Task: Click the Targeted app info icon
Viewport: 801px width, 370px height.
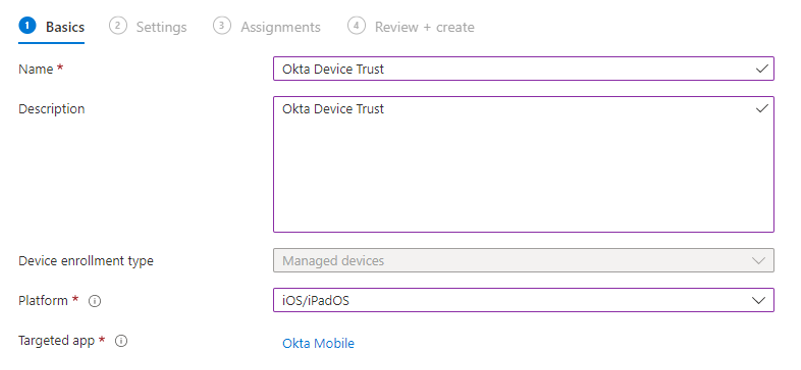Action: (x=121, y=341)
